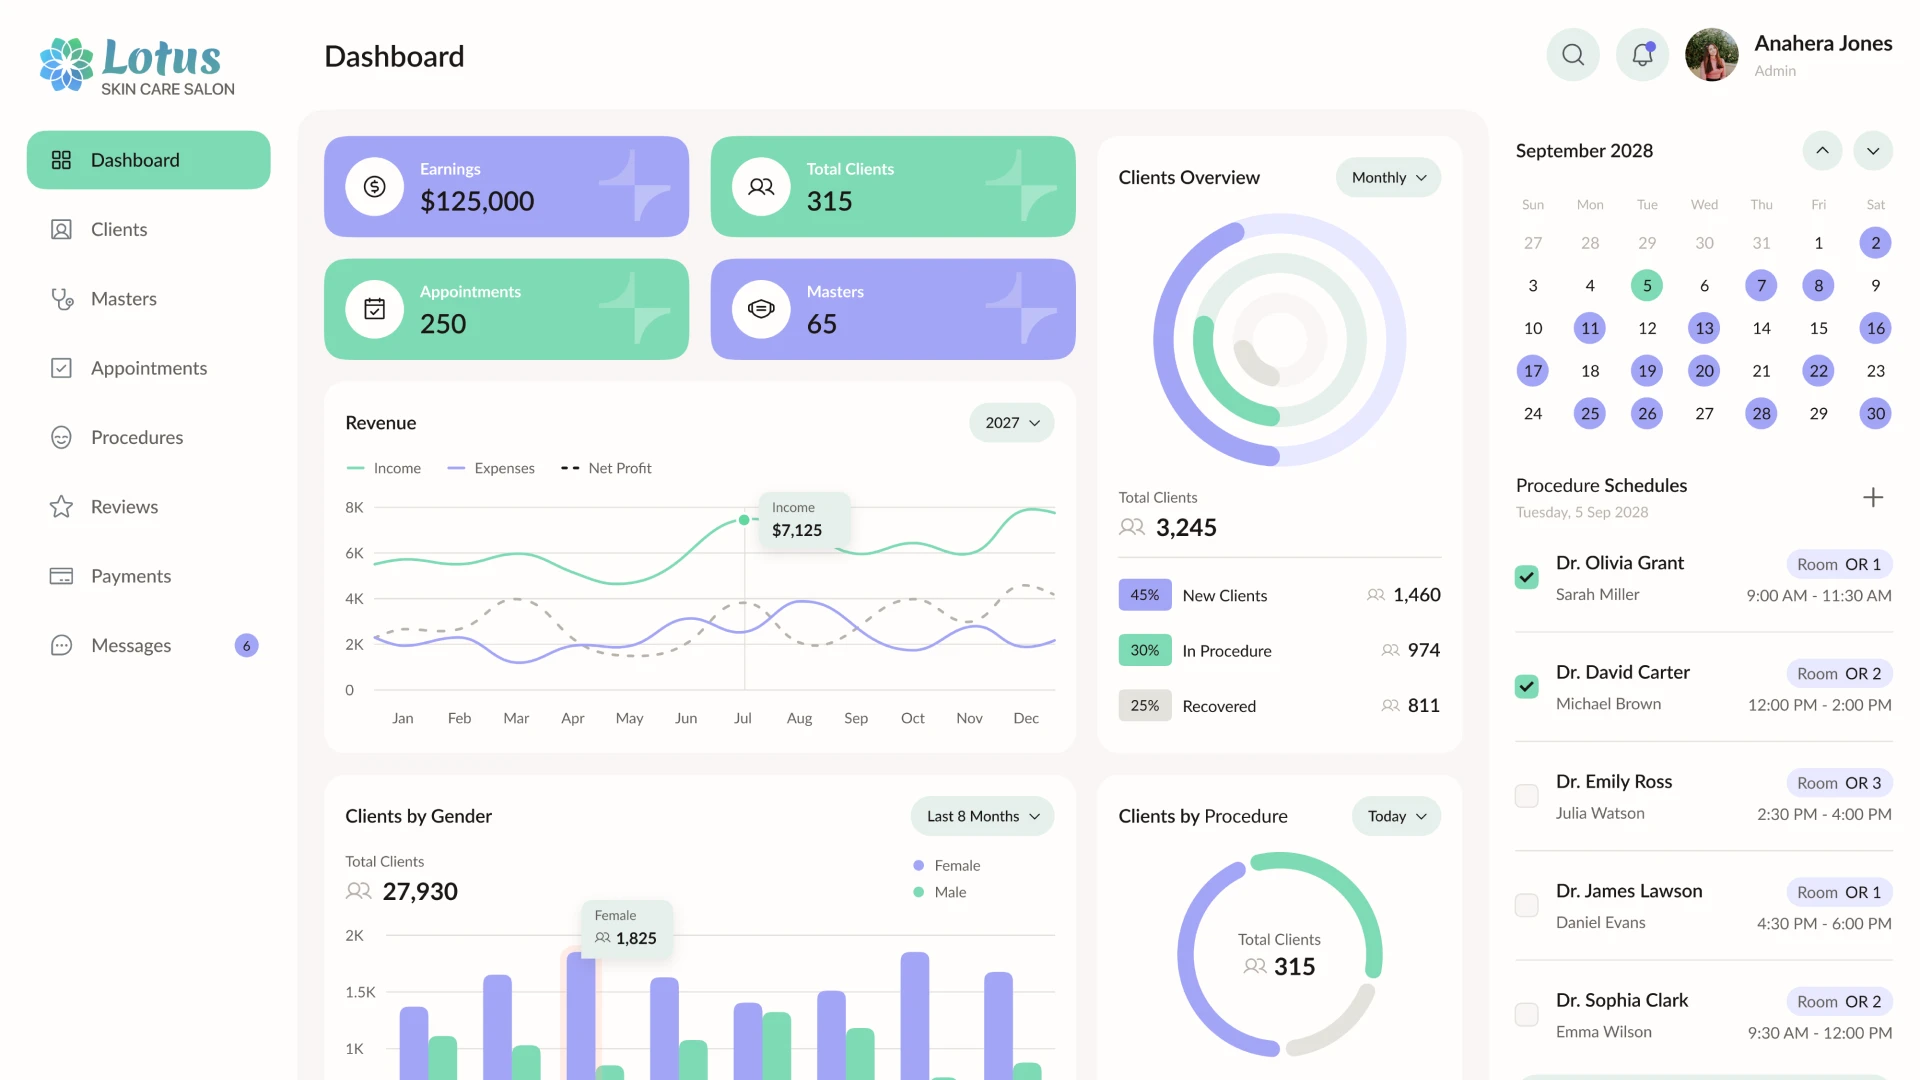Viewport: 1920px width, 1080px height.
Task: Uncheck Dr. Olivia Grant's schedule checkbox
Action: pos(1526,577)
